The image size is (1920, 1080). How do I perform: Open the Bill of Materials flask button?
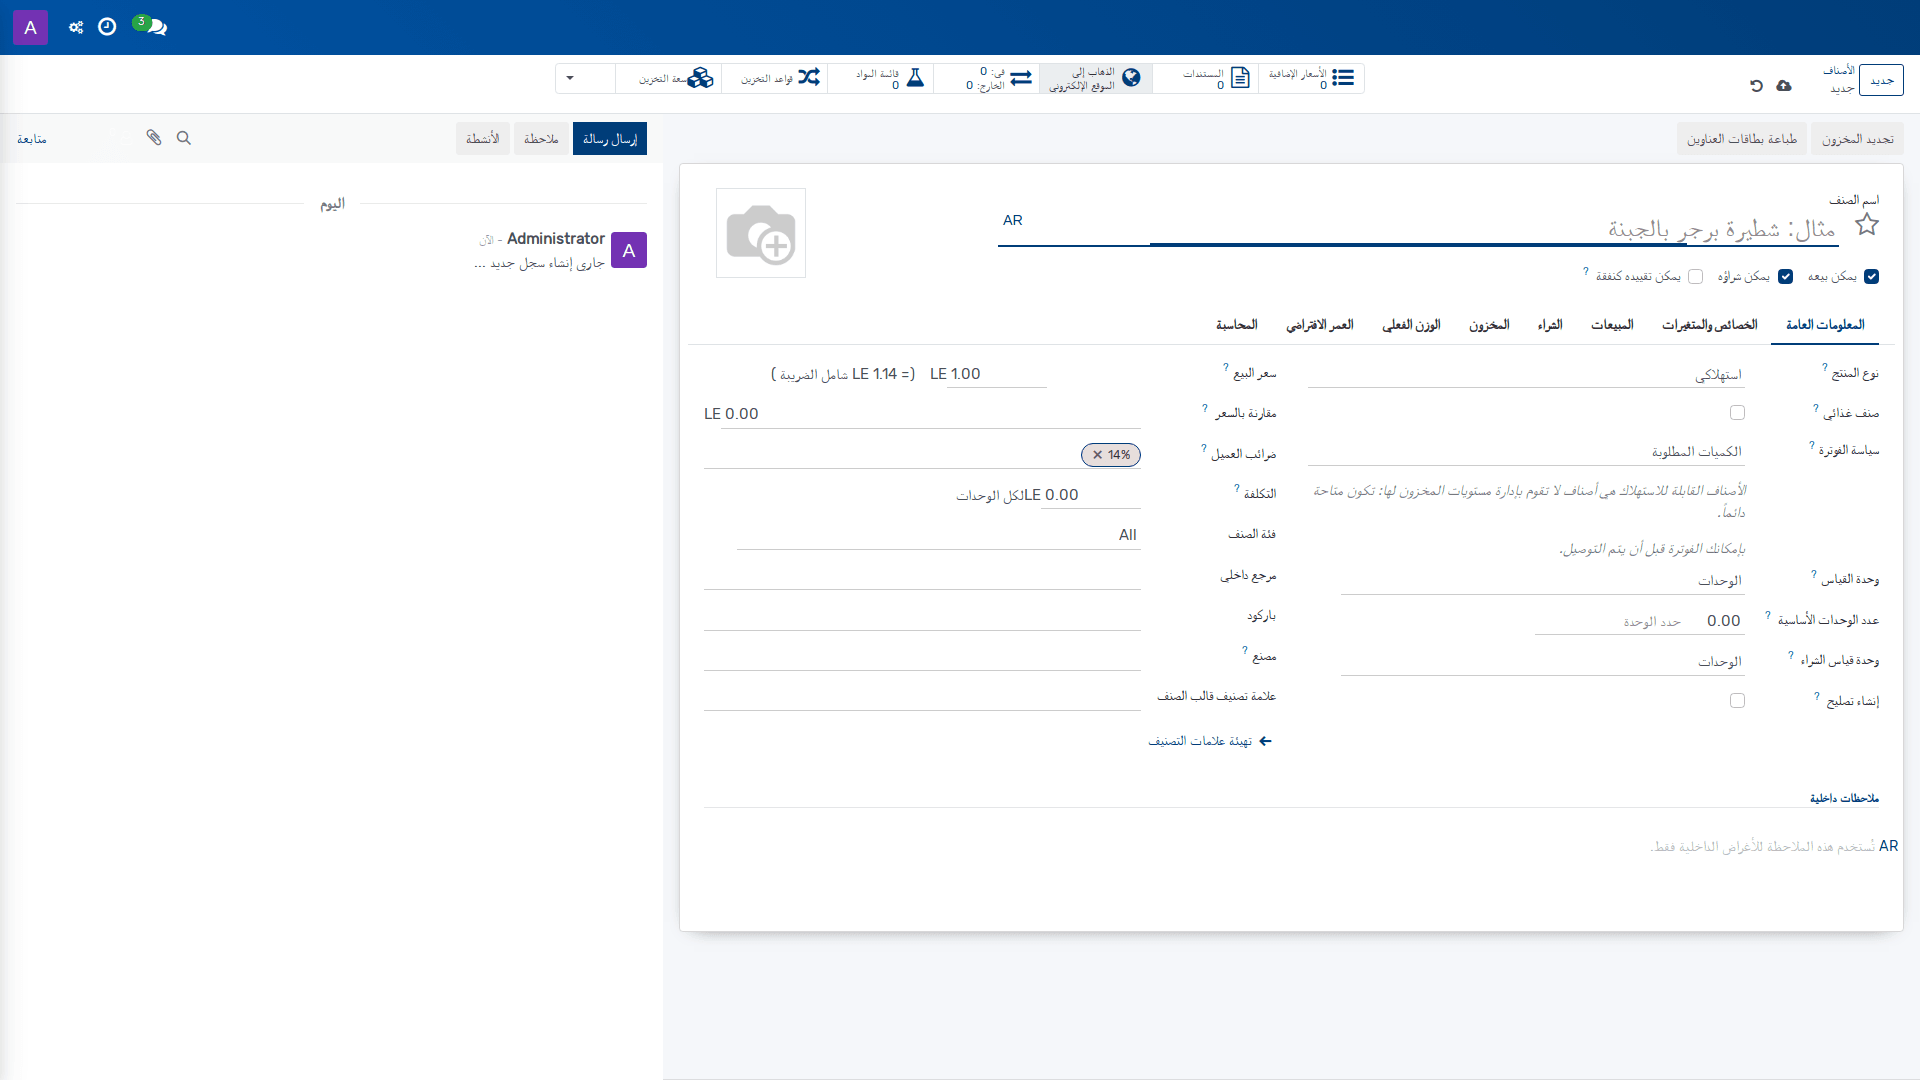coord(881,78)
